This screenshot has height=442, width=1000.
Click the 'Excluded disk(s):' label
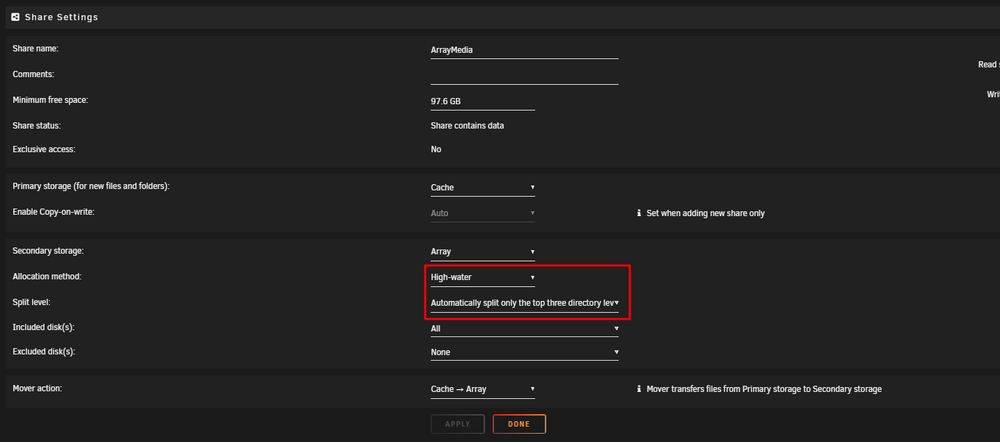[44, 351]
